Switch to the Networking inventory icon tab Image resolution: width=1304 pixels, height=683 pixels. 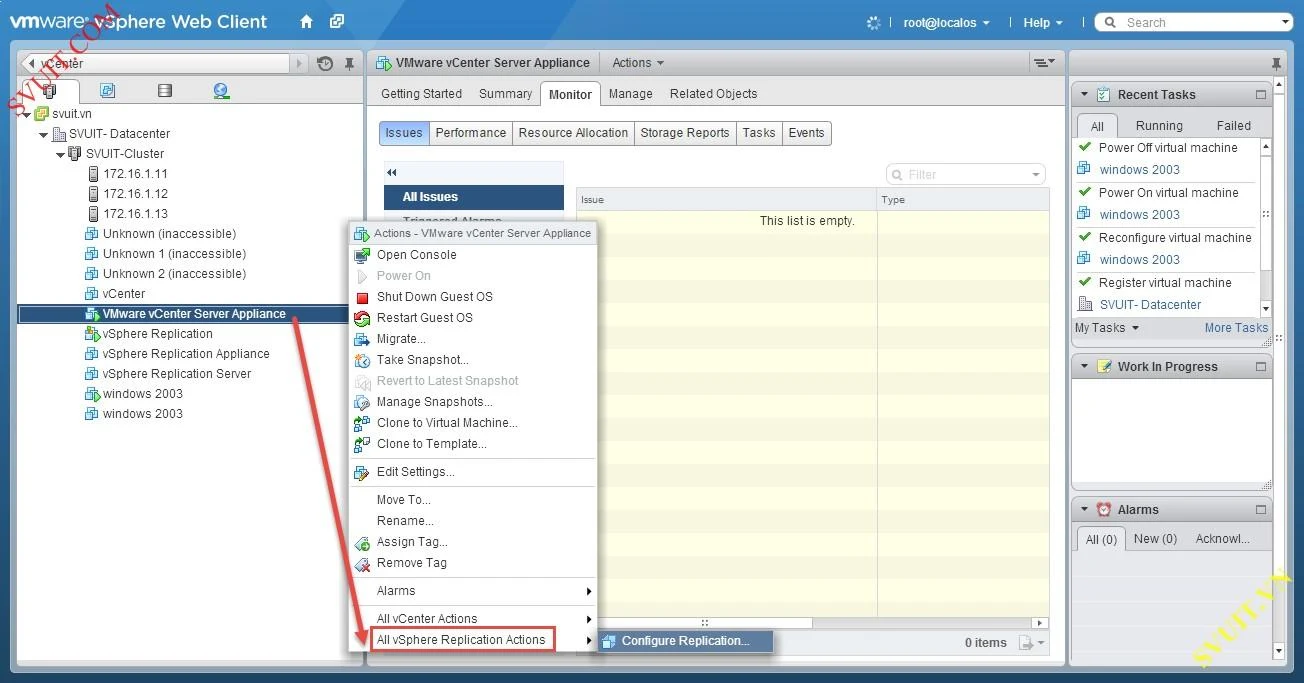[x=222, y=91]
